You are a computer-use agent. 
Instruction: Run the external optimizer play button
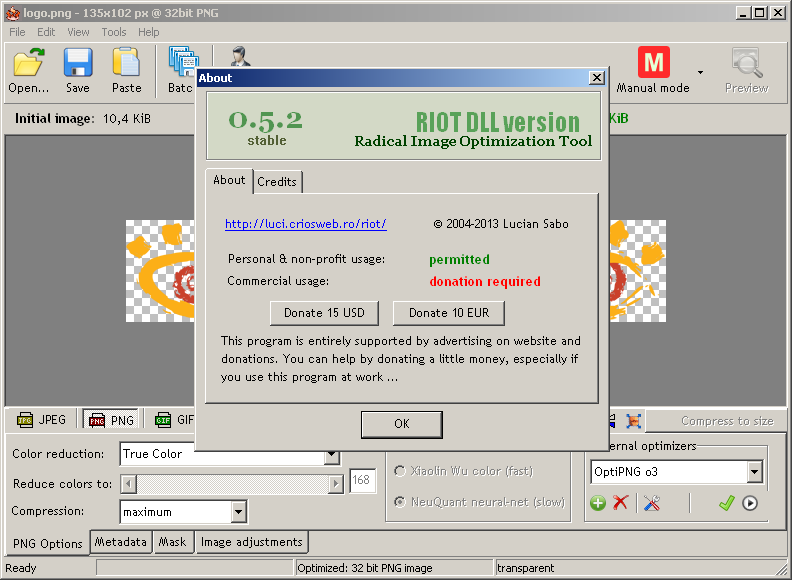pyautogui.click(x=750, y=503)
